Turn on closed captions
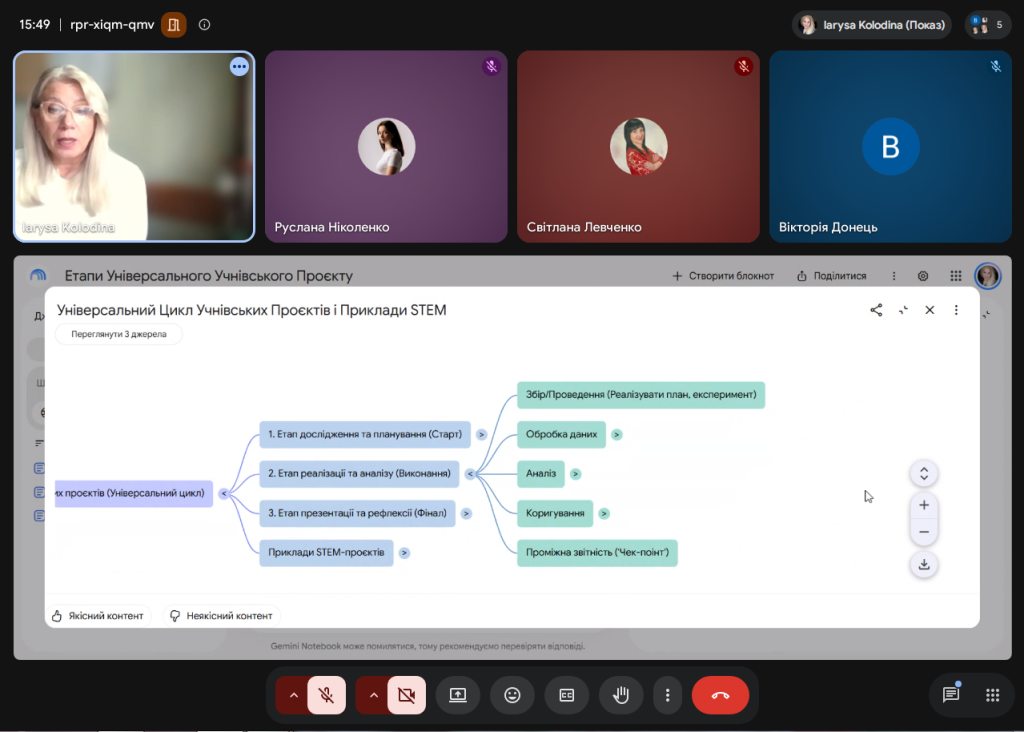The image size is (1024, 732). pyautogui.click(x=566, y=695)
